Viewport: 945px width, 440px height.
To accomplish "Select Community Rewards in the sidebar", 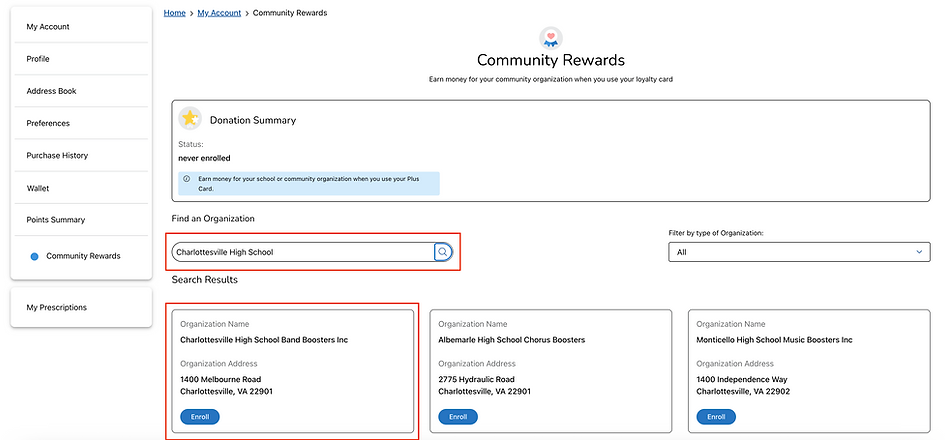I will [81, 256].
